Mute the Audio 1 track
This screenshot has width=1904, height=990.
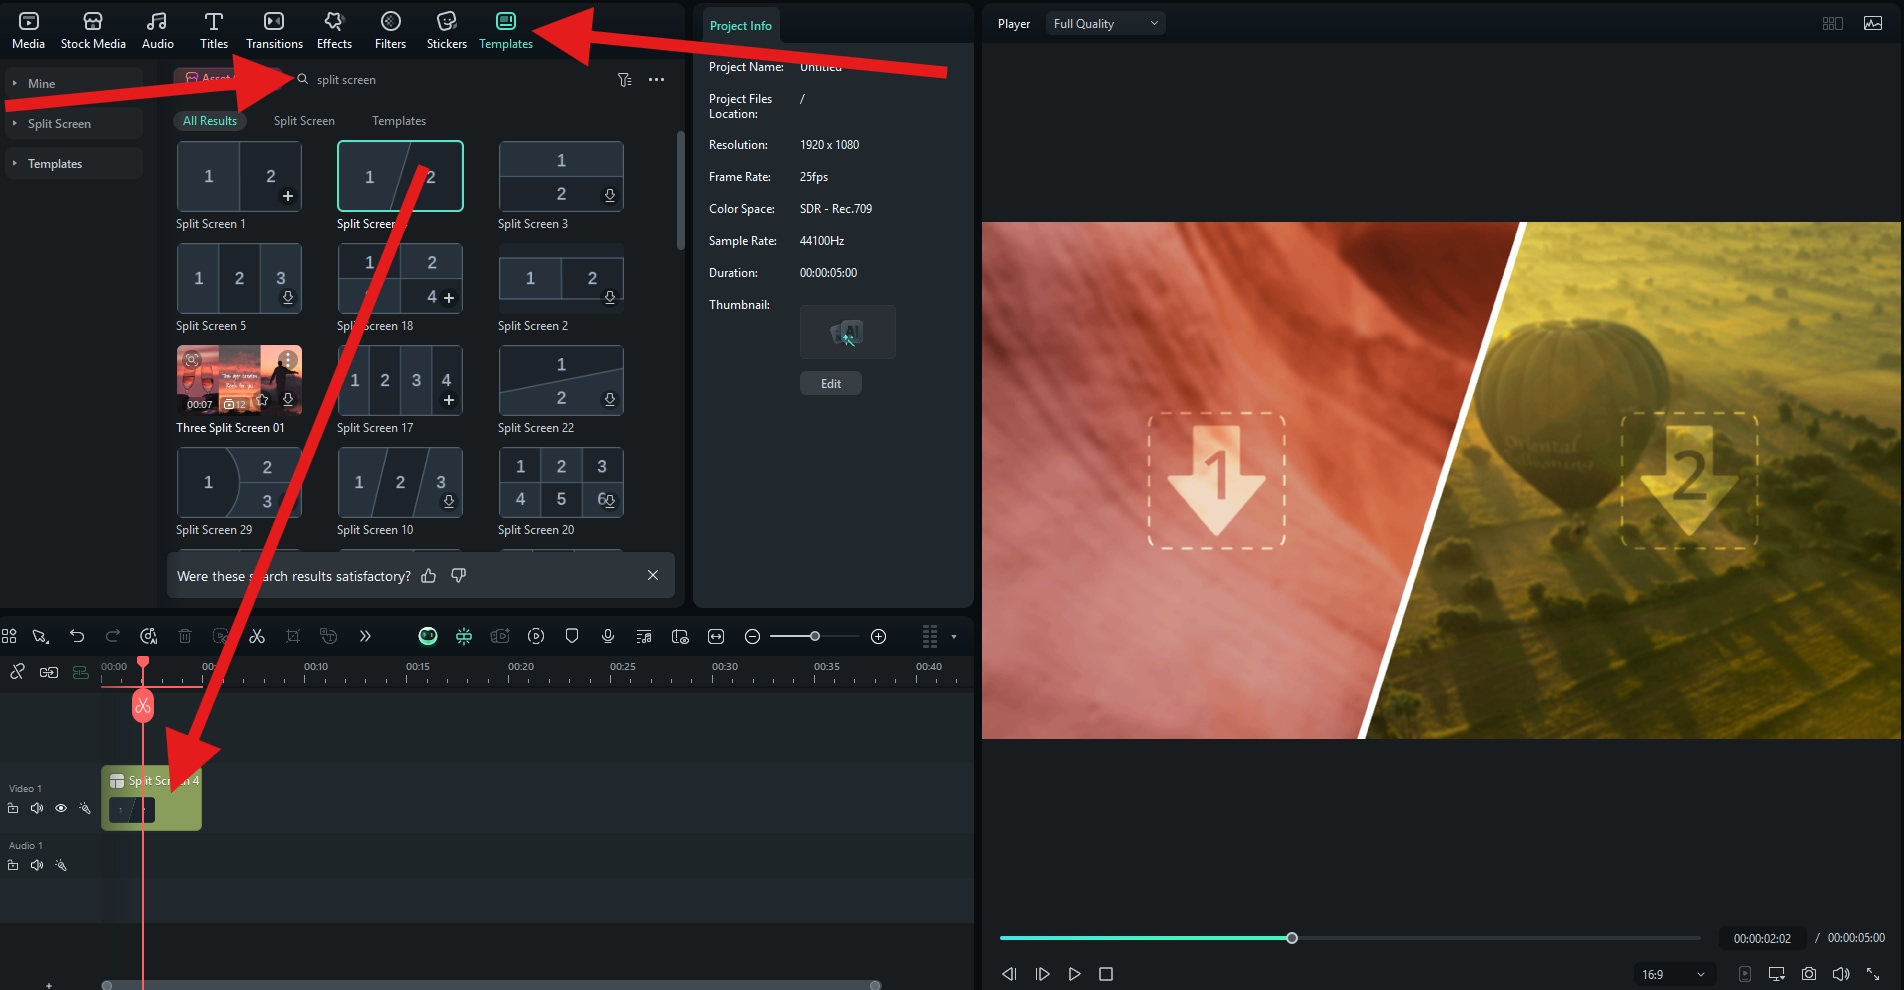pos(37,865)
